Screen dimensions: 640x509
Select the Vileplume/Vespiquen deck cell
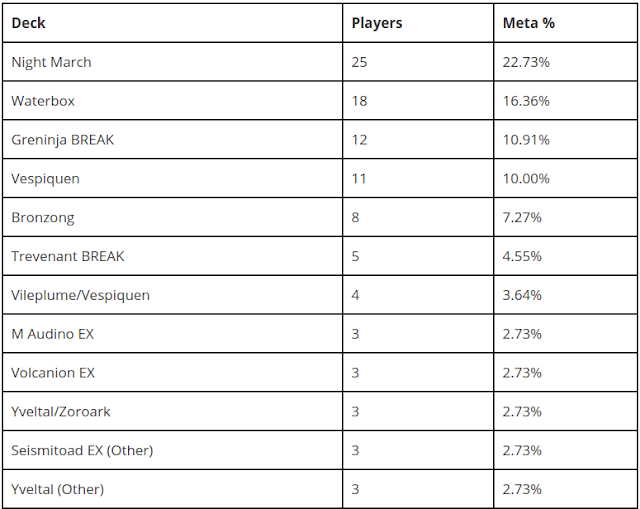[x=172, y=295]
